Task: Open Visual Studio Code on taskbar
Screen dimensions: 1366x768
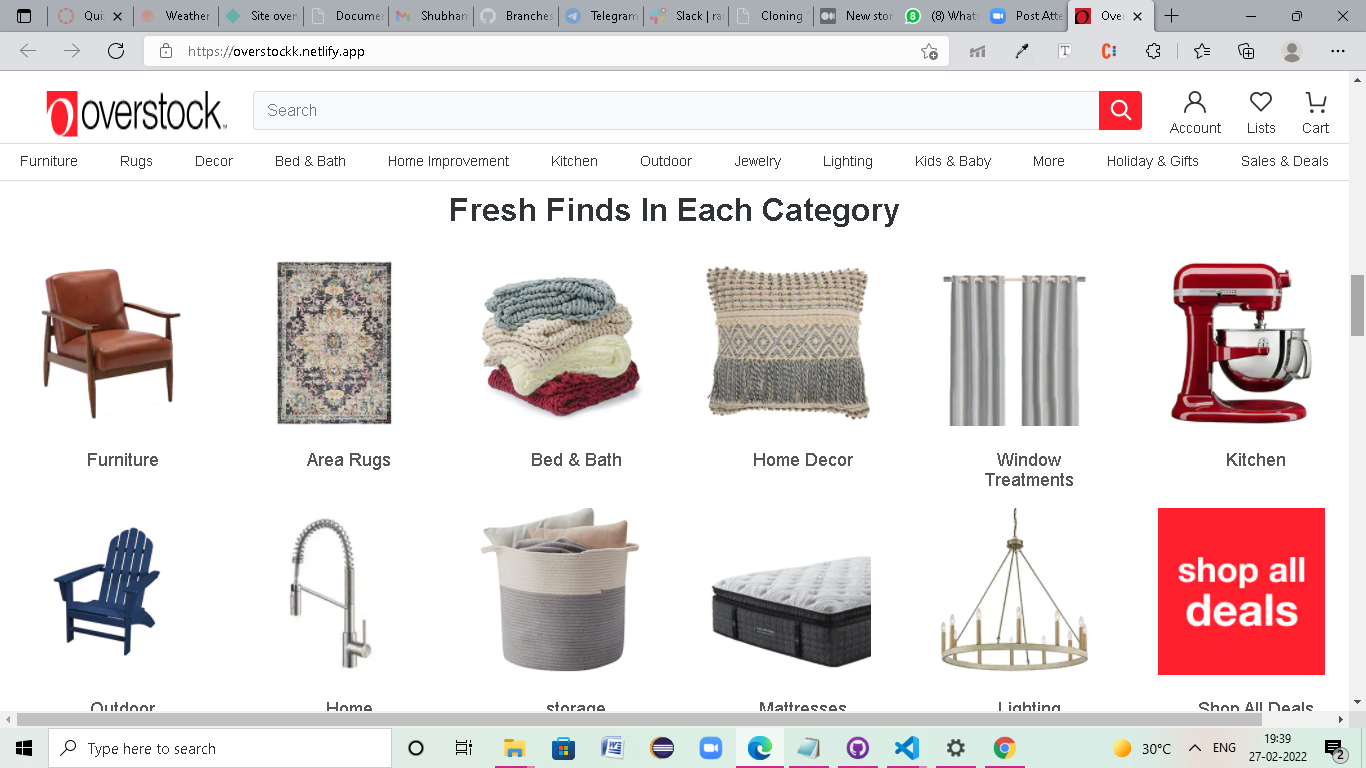Action: [x=906, y=748]
